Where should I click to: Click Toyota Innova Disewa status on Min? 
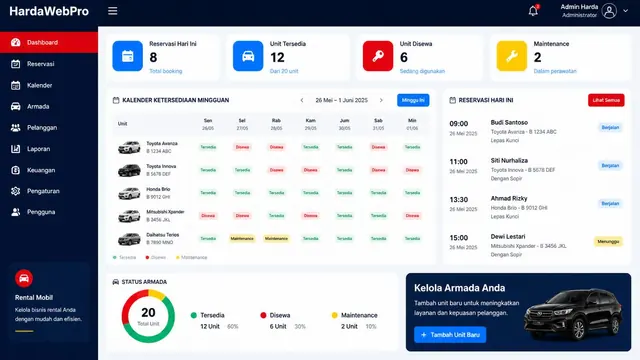coord(412,170)
